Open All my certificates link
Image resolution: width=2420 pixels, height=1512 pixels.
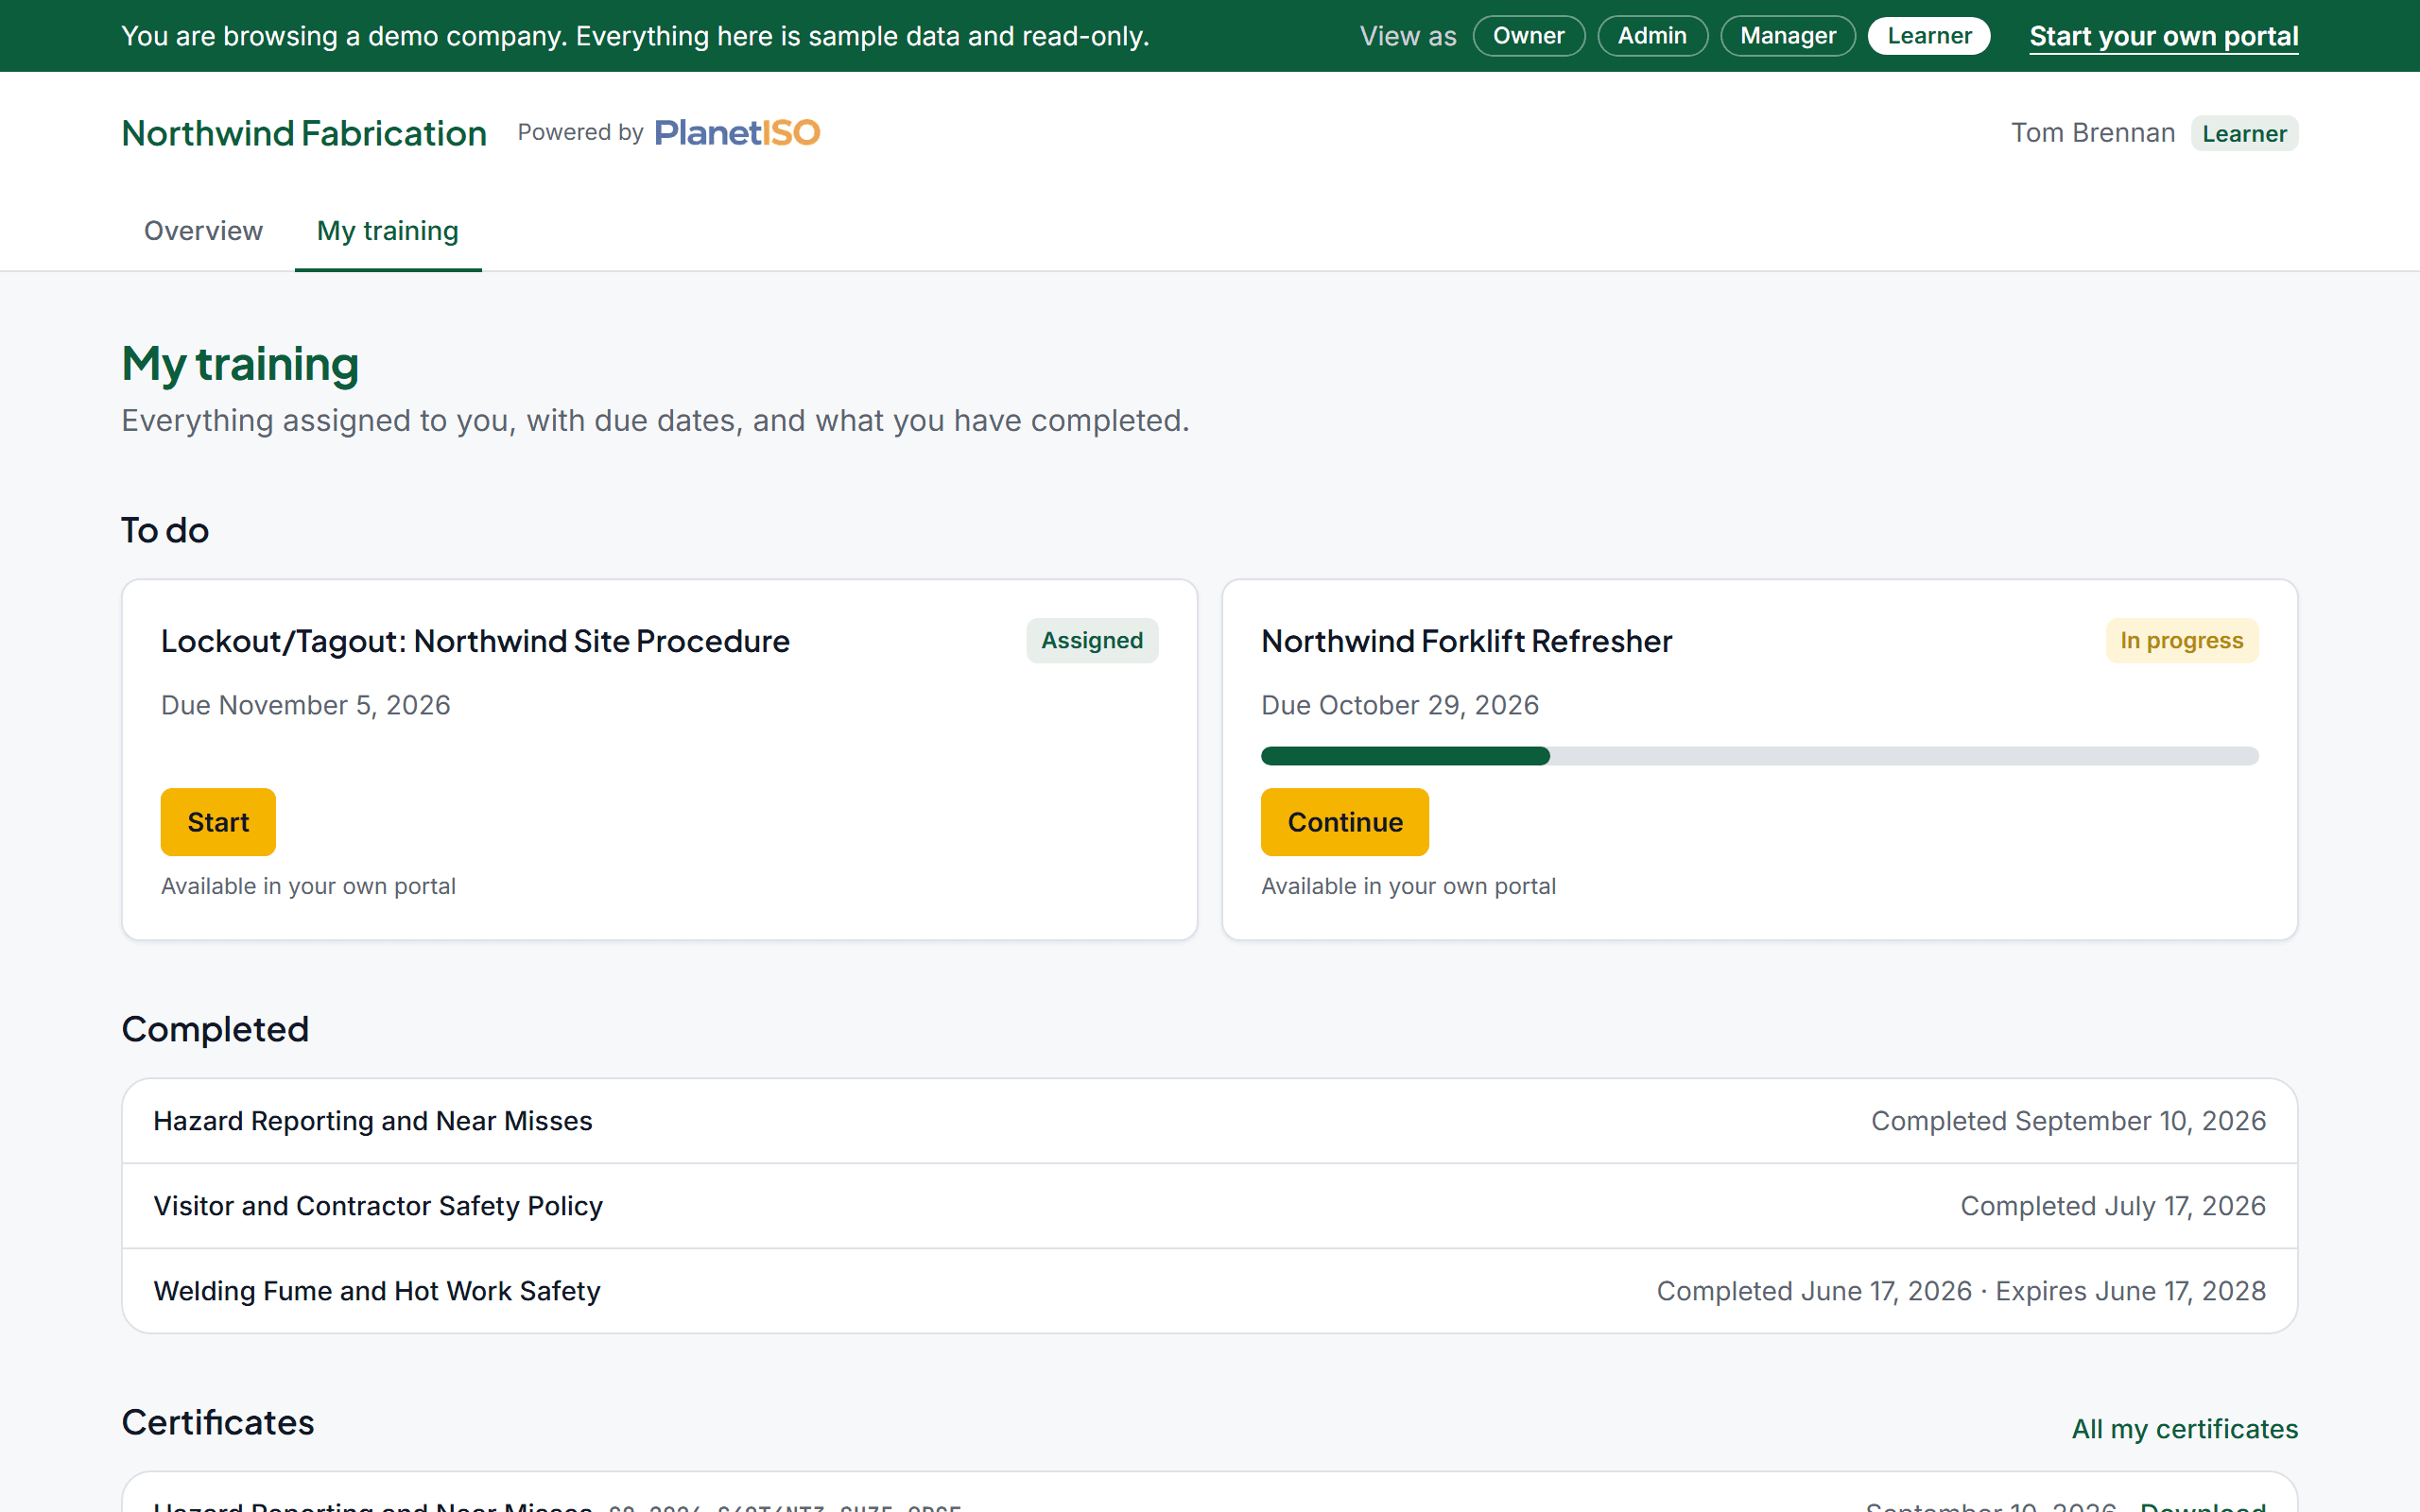2185,1429
